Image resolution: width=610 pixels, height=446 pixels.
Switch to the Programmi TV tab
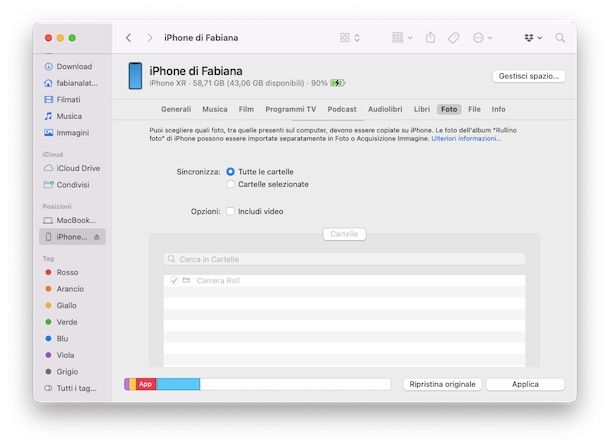point(291,109)
